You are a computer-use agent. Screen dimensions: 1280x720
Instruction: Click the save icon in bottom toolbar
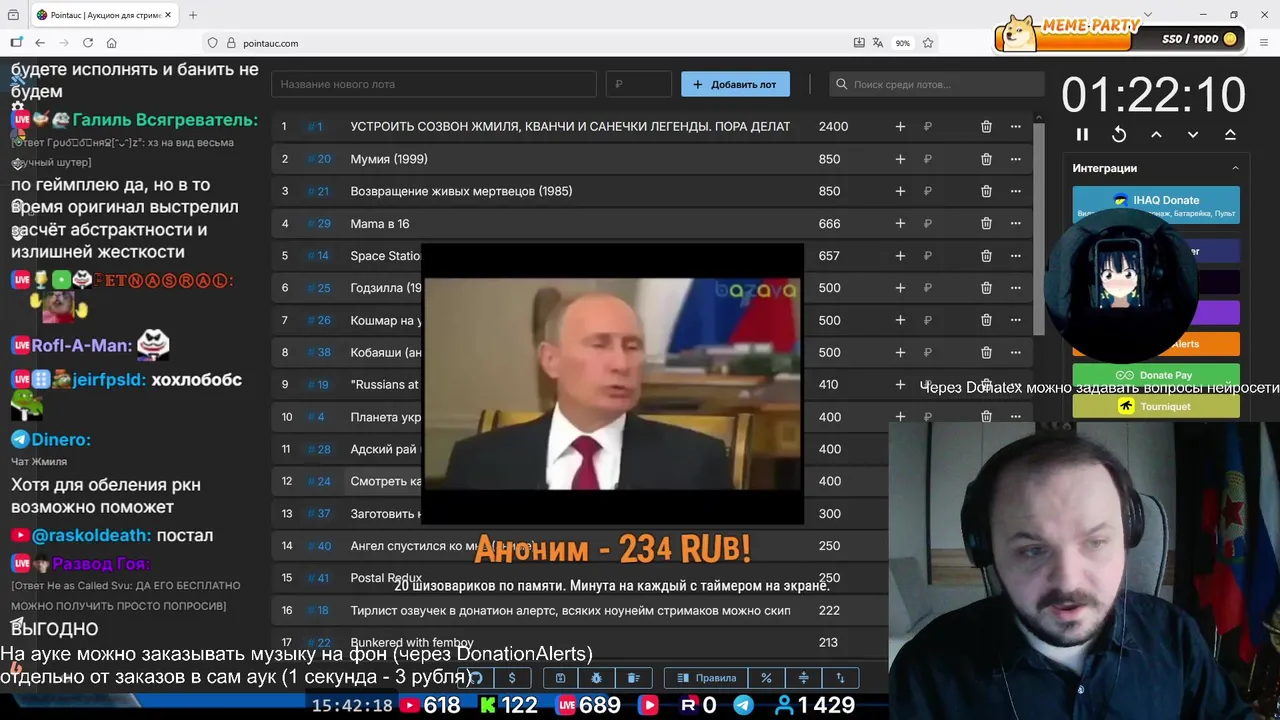coord(560,678)
